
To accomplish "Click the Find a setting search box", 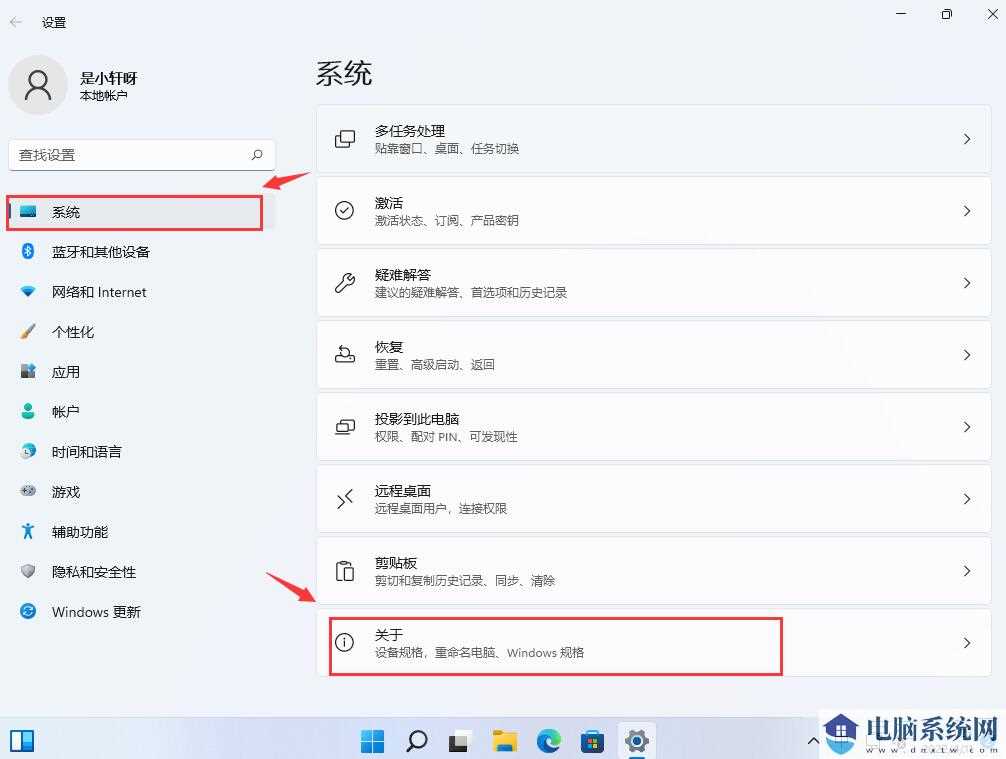I will pyautogui.click(x=140, y=155).
